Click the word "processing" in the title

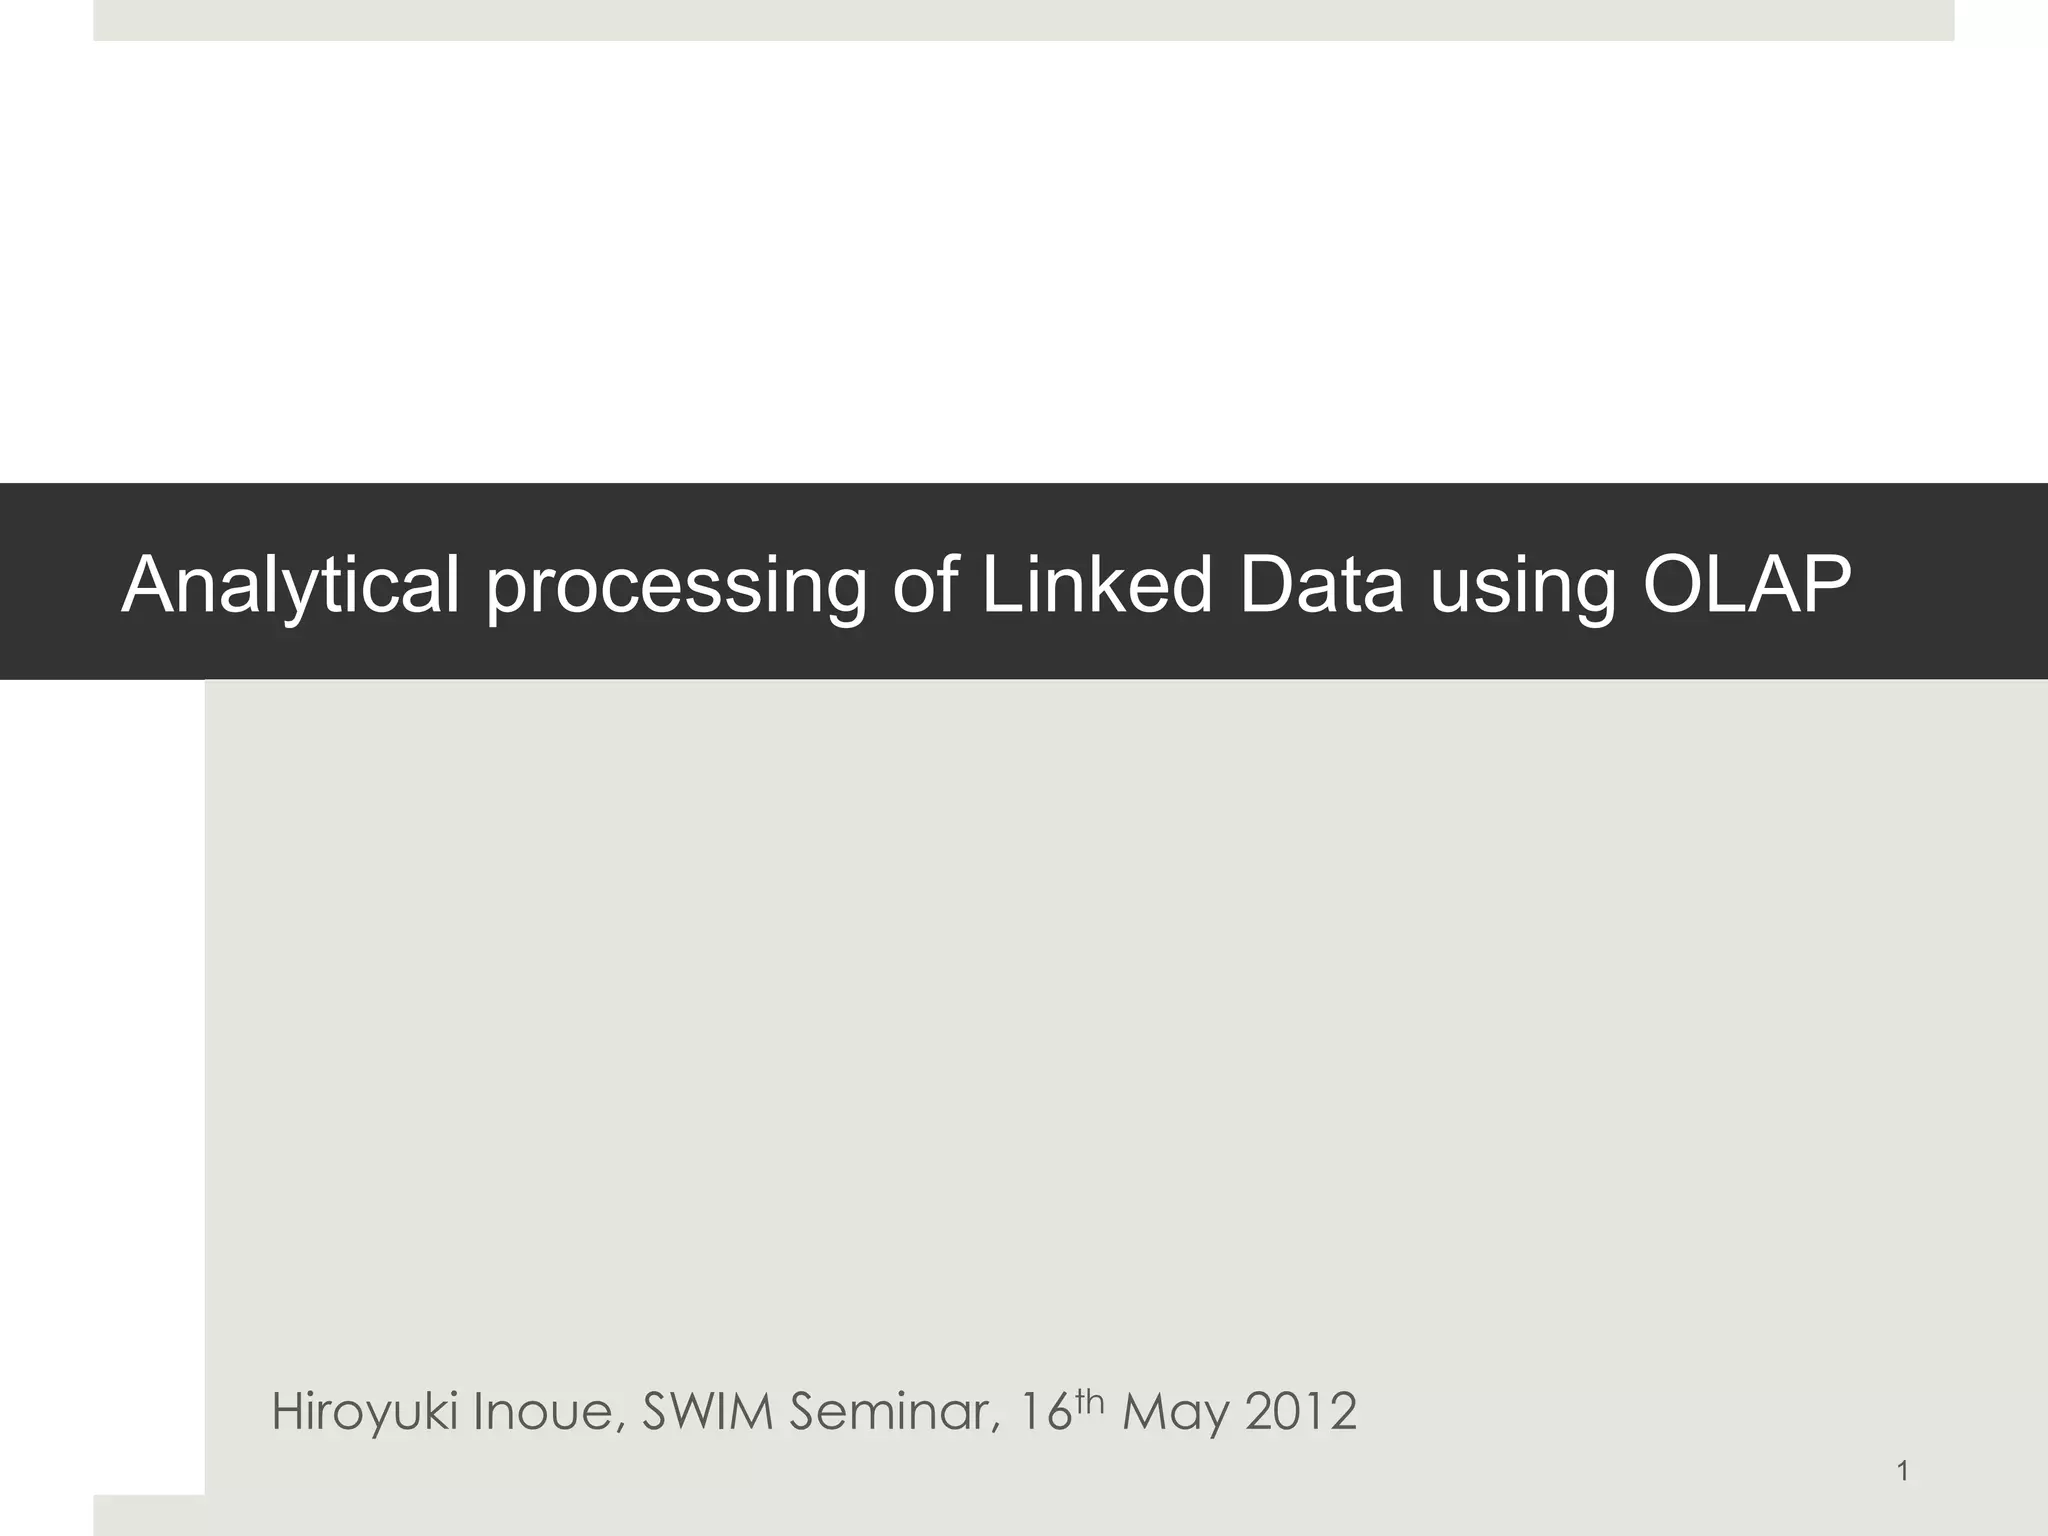(676, 587)
